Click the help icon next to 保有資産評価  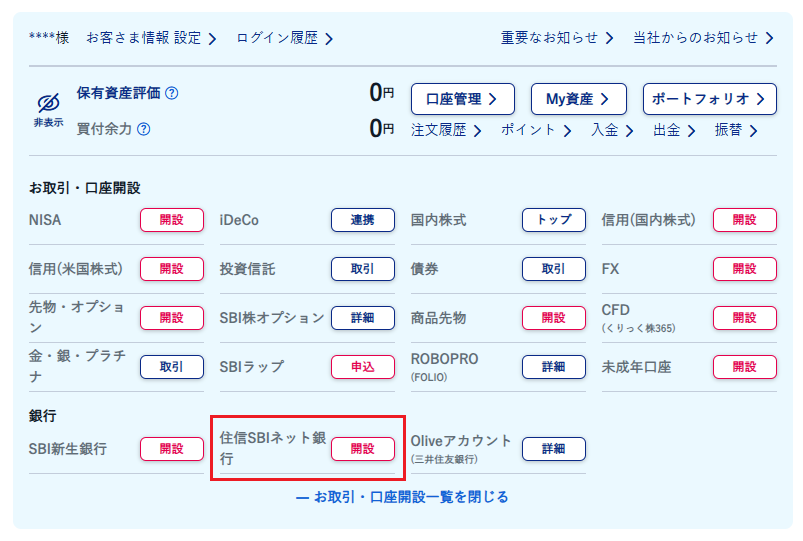pyautogui.click(x=172, y=93)
